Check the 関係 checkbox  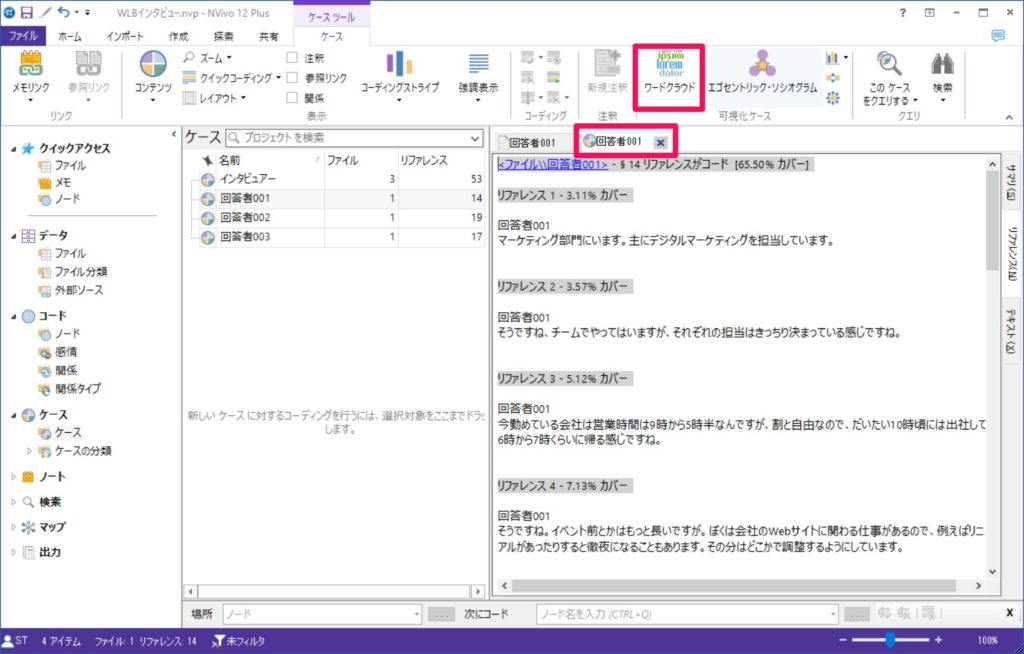292,98
